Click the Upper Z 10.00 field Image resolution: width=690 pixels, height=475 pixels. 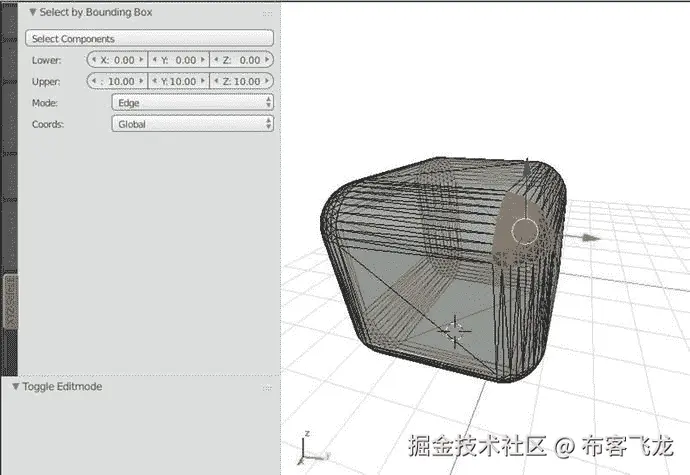tap(242, 81)
